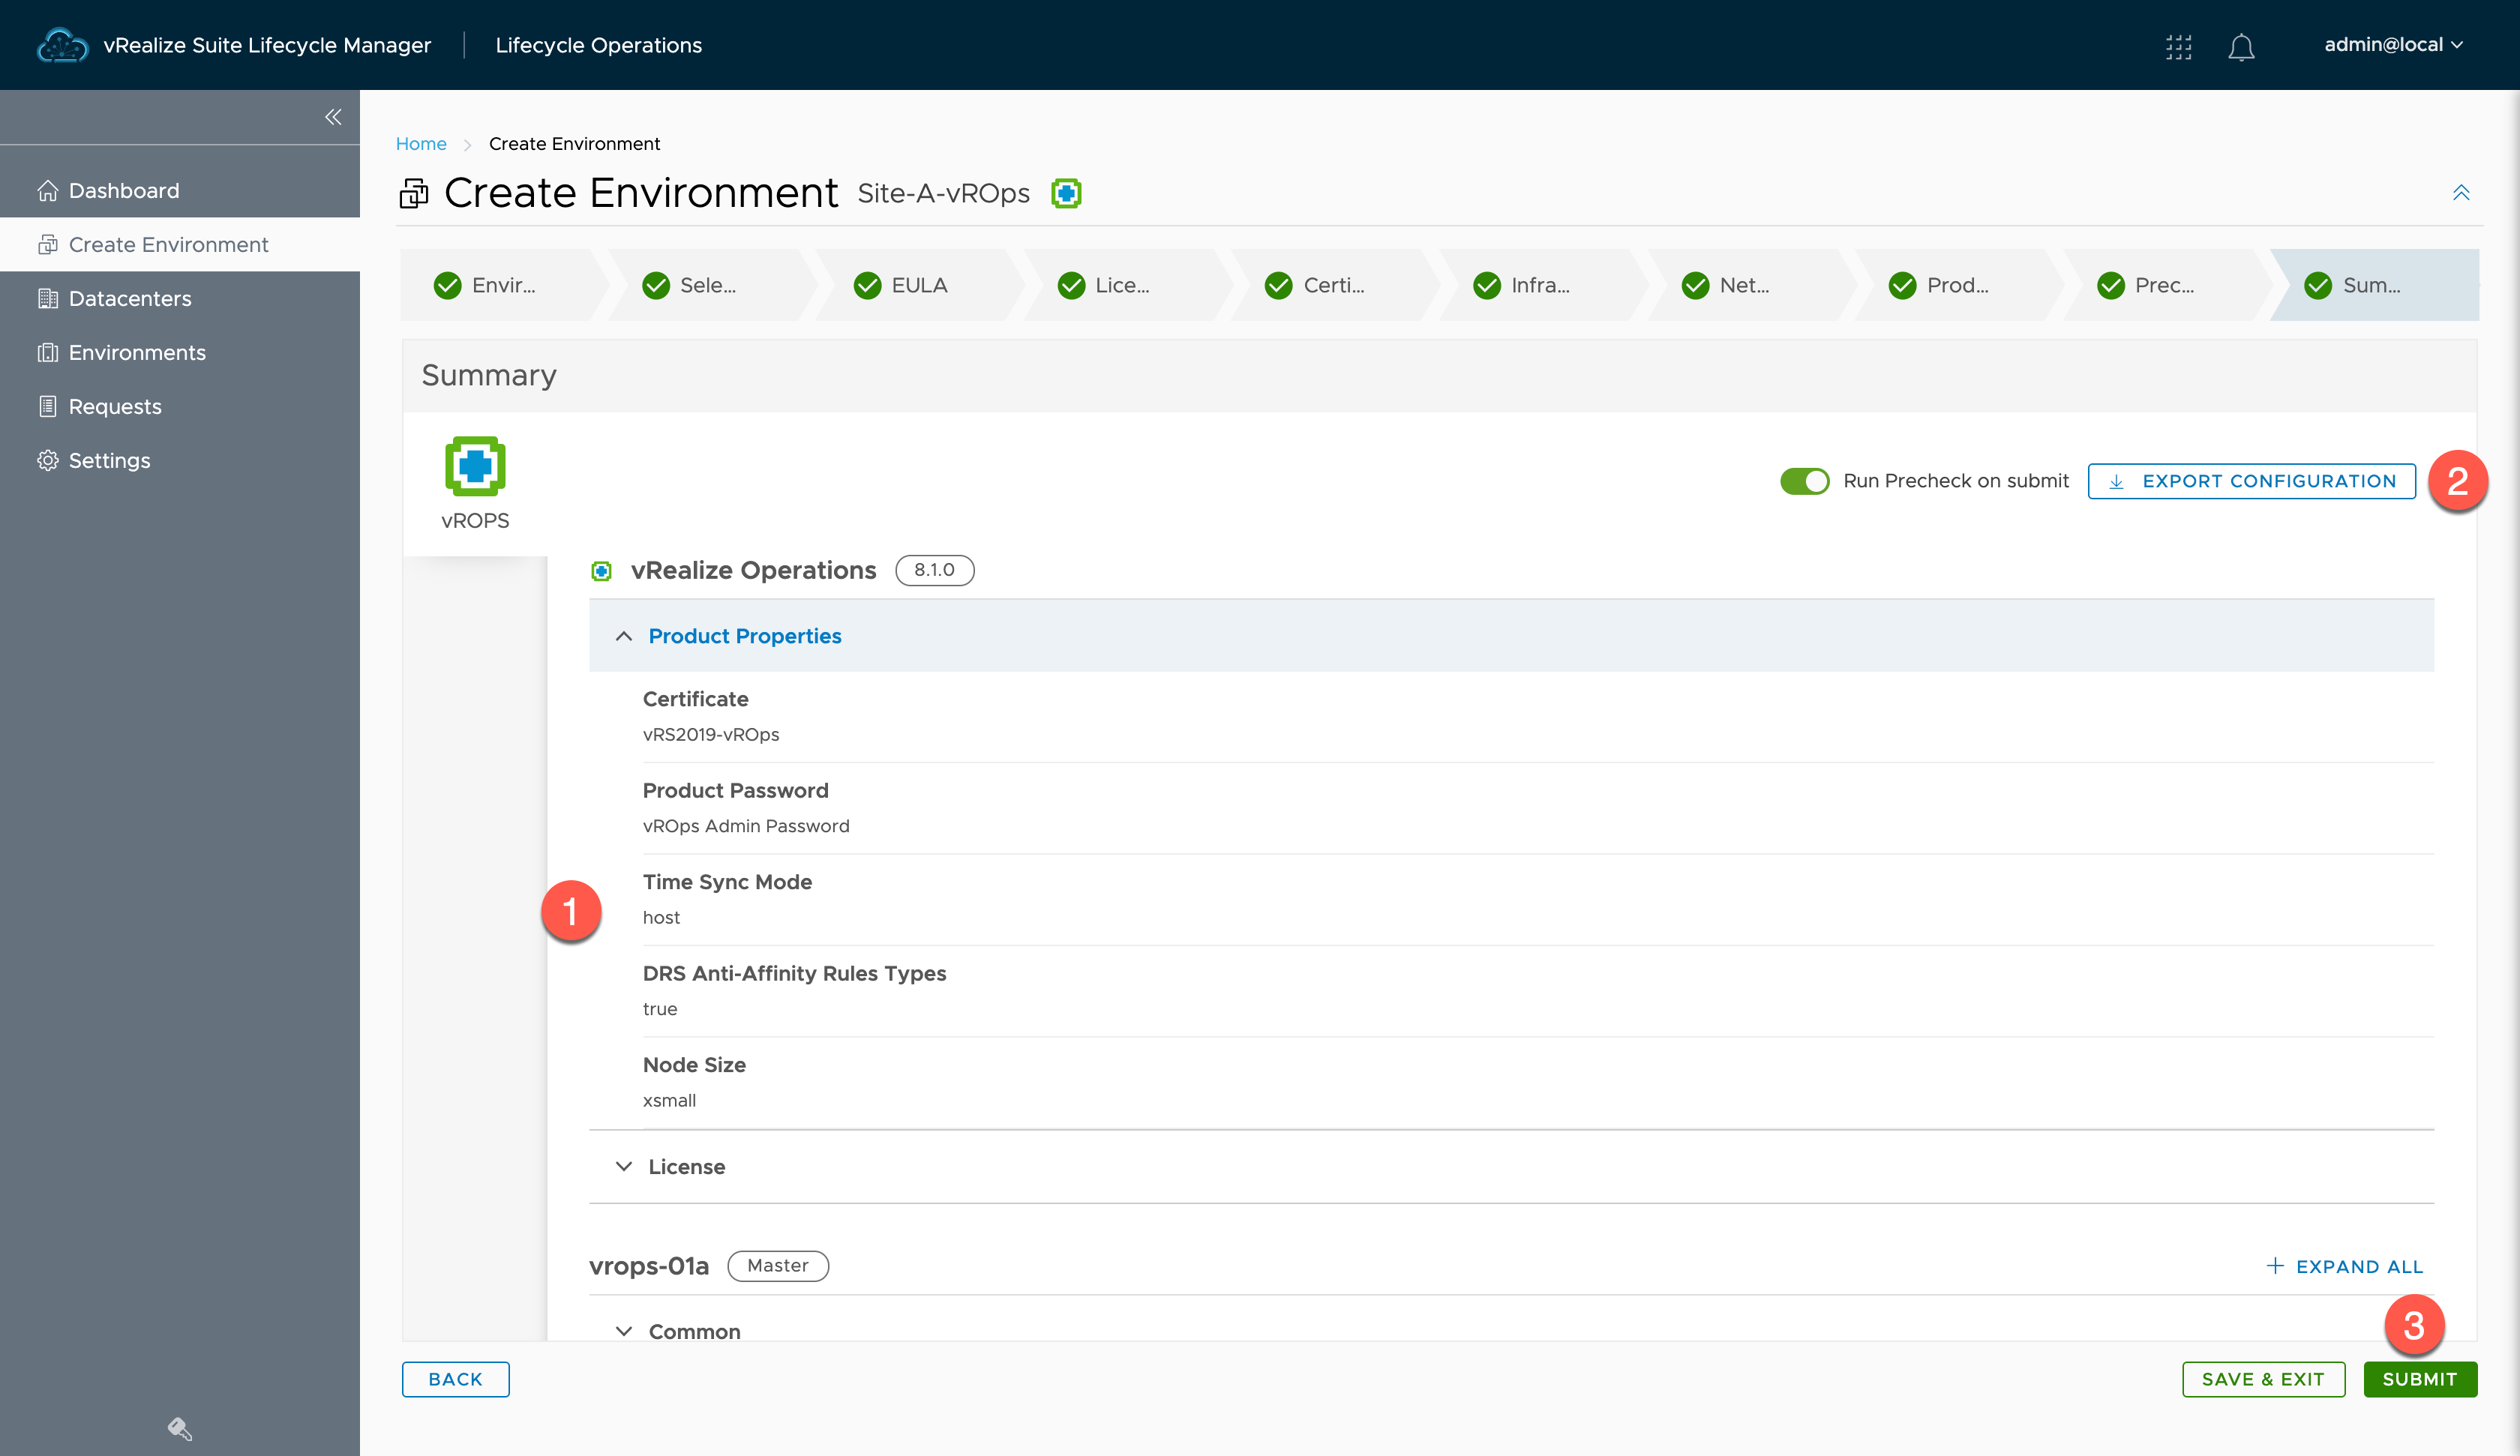Click checkmark icon on EULA step
This screenshot has height=1456, width=2520.
tap(867, 285)
